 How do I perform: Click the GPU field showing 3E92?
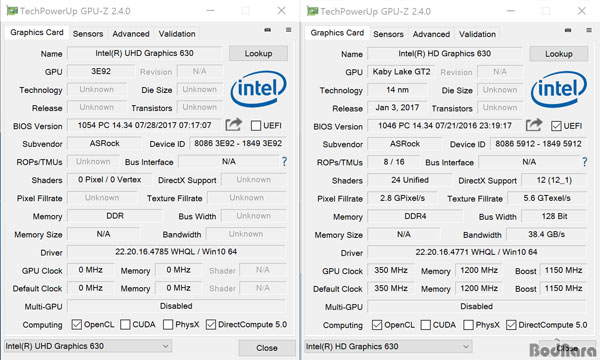tap(101, 72)
